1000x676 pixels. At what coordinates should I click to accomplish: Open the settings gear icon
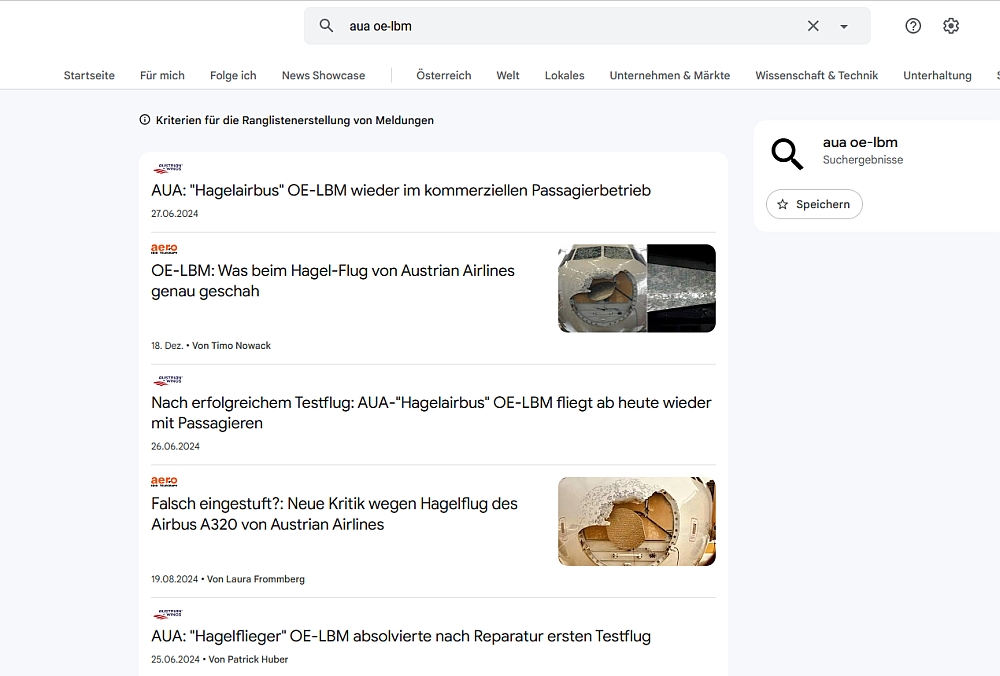951,26
